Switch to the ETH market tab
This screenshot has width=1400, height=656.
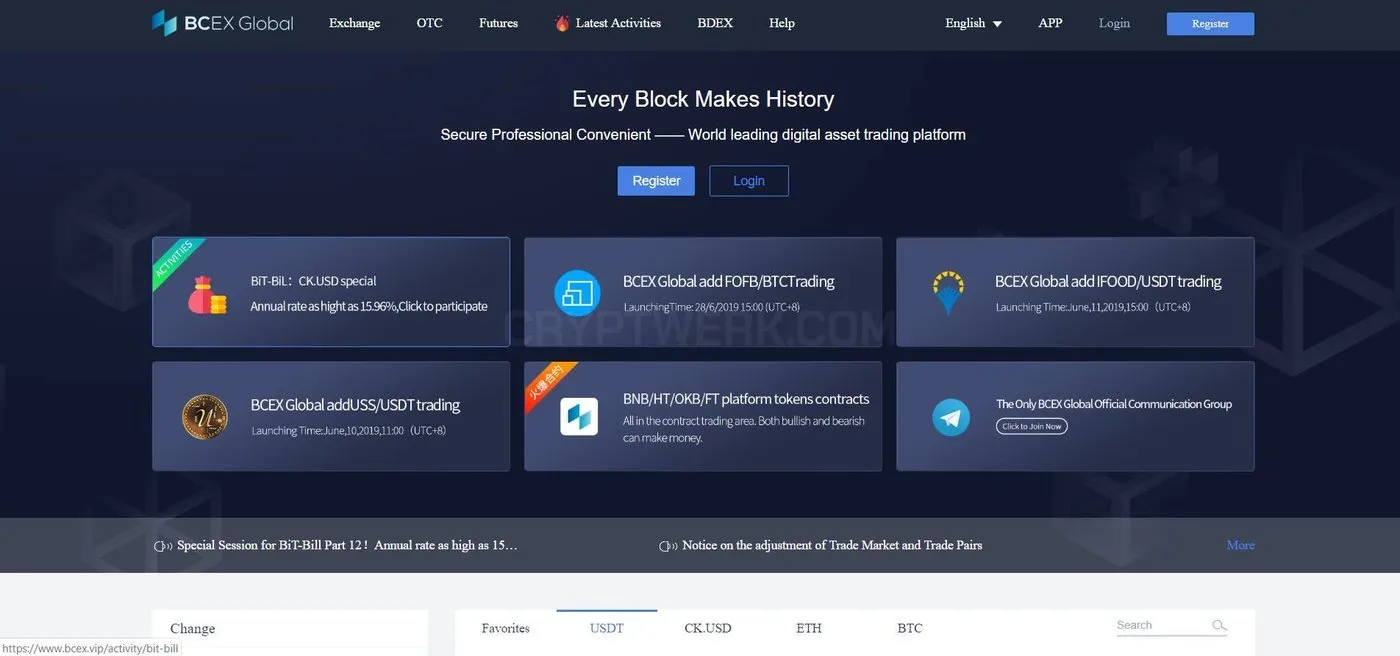tap(809, 629)
